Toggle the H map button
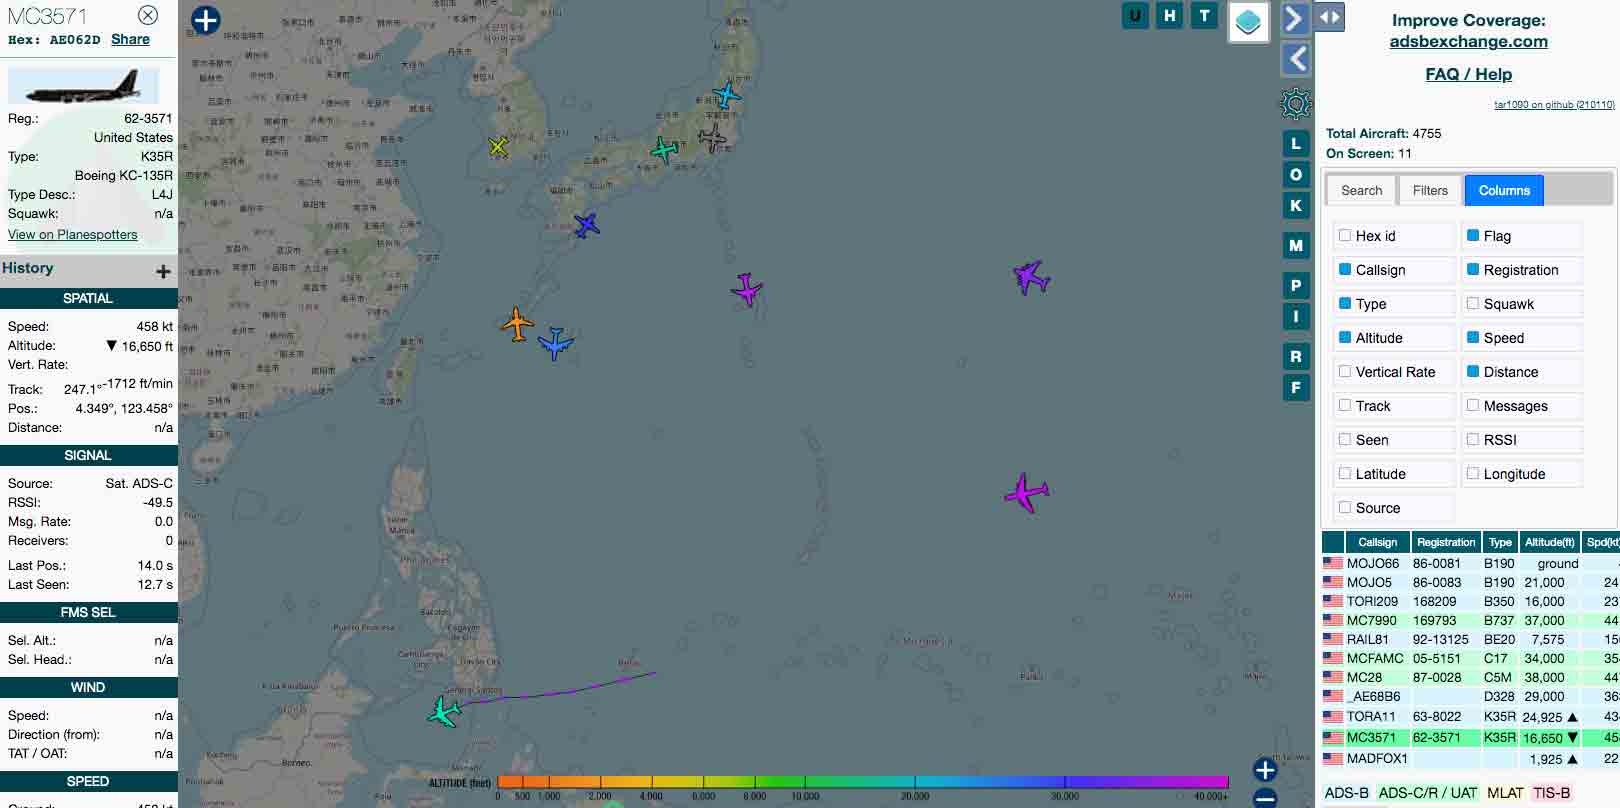 tap(1170, 16)
